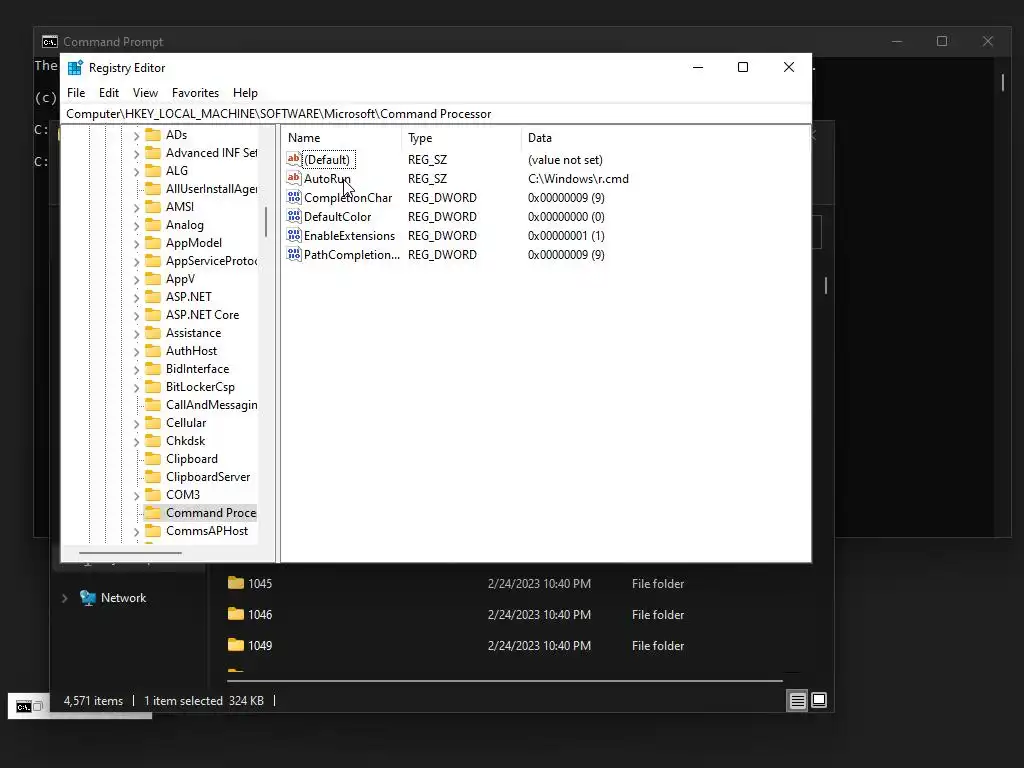Image resolution: width=1024 pixels, height=768 pixels.
Task: Open the View menu
Action: tap(145, 93)
